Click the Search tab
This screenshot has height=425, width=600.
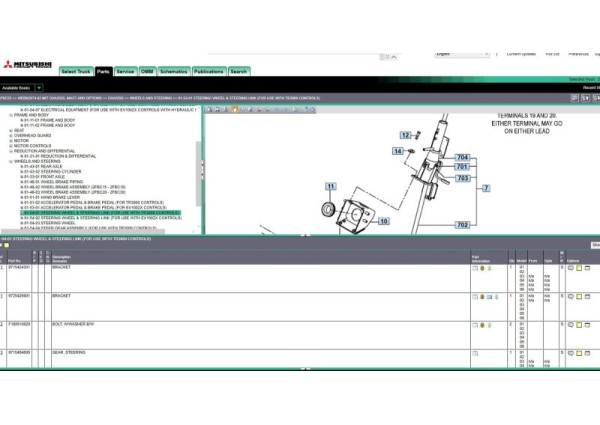239,72
